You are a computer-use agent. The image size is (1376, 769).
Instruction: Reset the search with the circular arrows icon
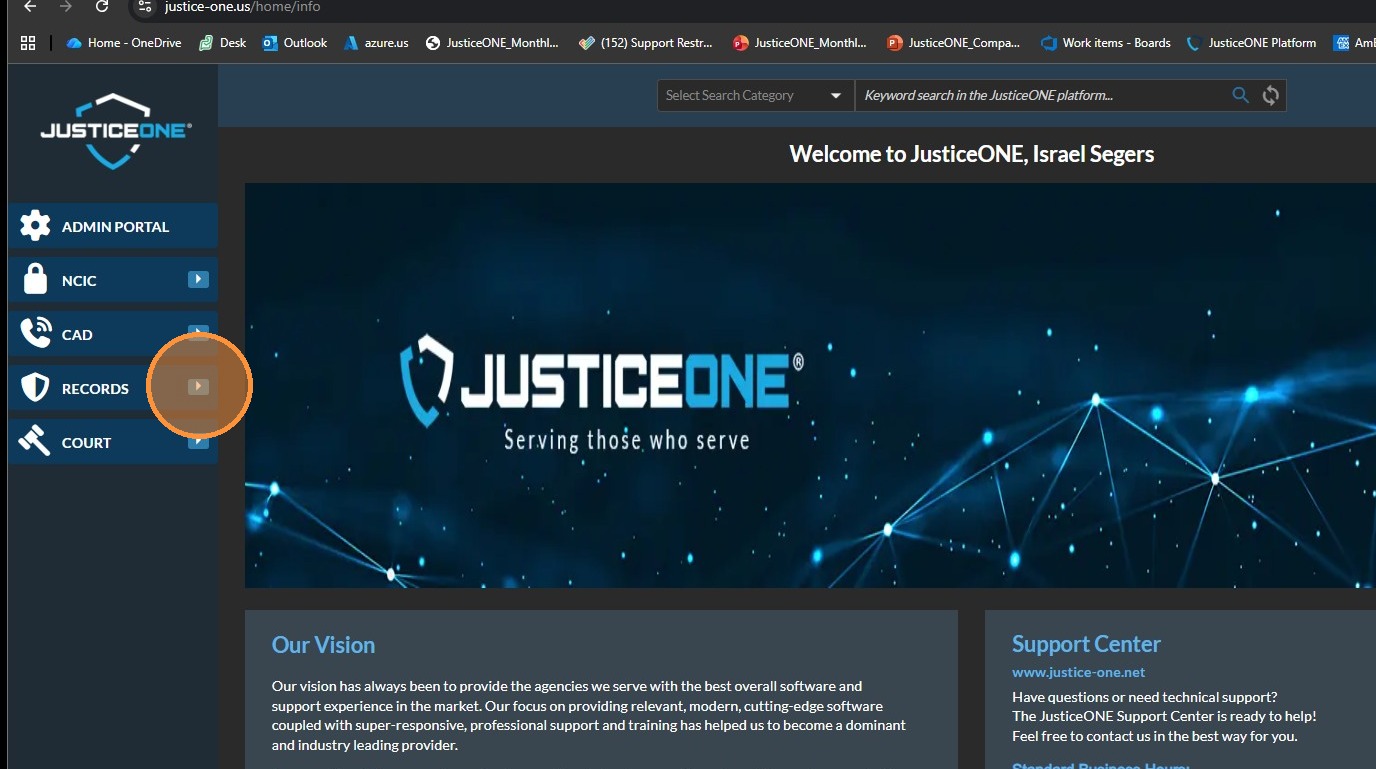coord(1270,95)
